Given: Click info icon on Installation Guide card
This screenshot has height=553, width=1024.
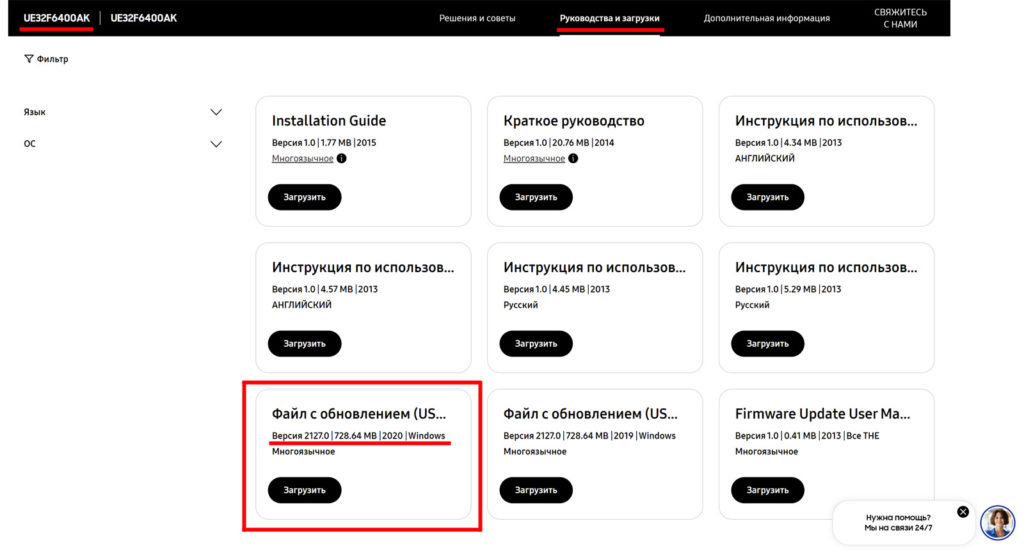Looking at the screenshot, I should (x=342, y=159).
